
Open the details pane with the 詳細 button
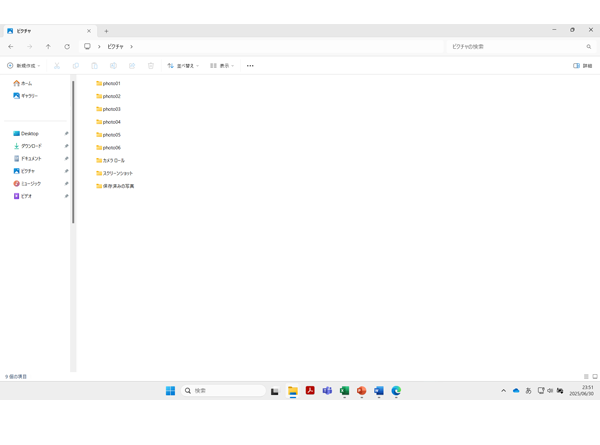pos(582,66)
